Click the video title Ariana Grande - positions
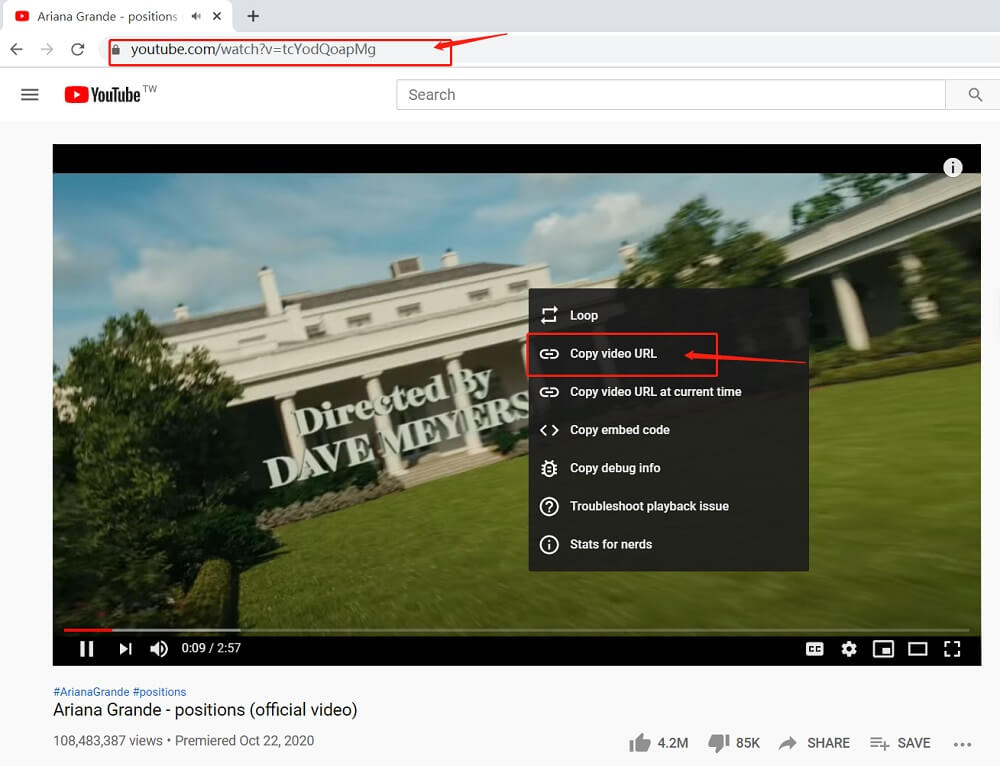Screen dimensions: 1000x766 (x=205, y=710)
